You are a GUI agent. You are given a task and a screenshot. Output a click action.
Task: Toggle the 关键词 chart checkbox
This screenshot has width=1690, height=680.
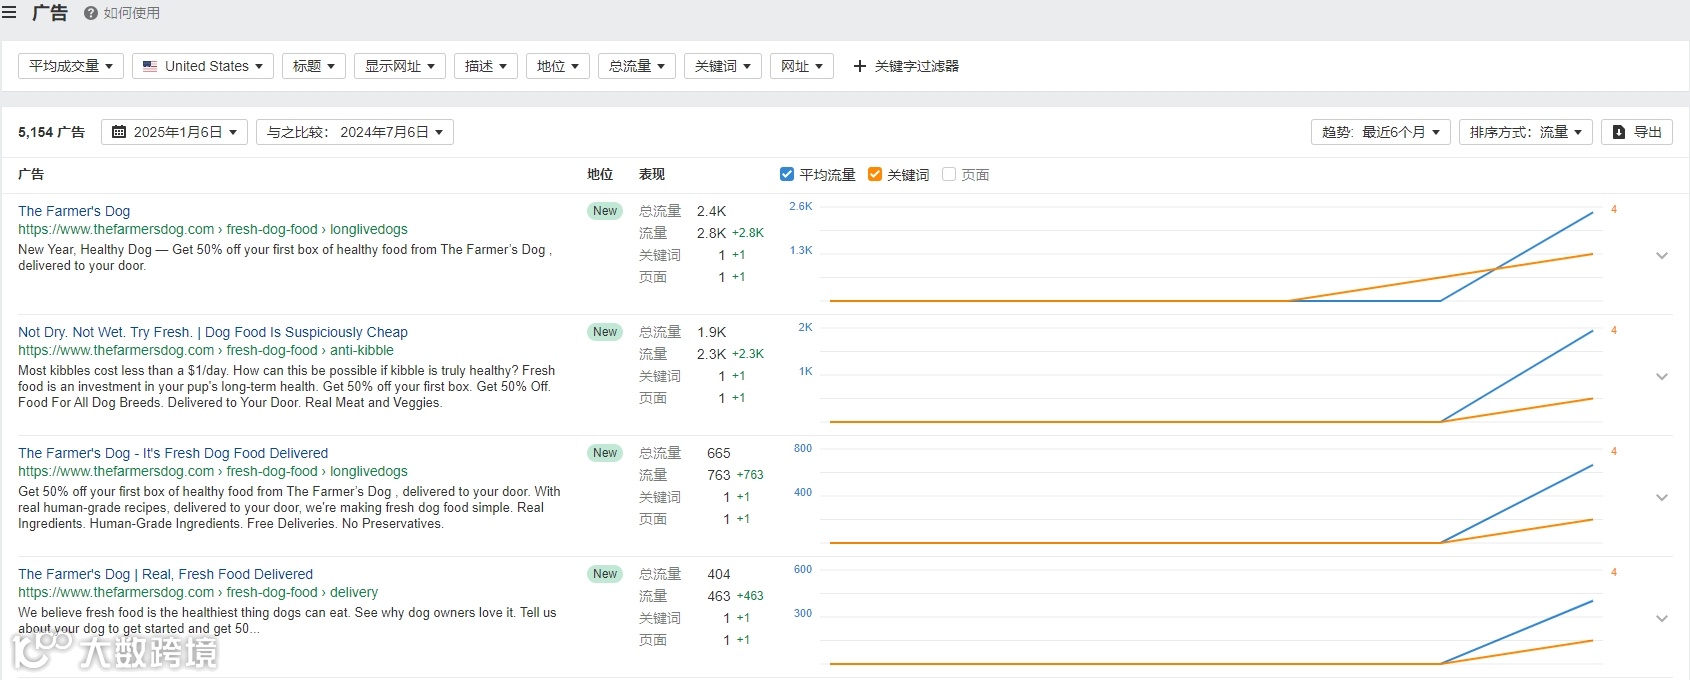[875, 174]
